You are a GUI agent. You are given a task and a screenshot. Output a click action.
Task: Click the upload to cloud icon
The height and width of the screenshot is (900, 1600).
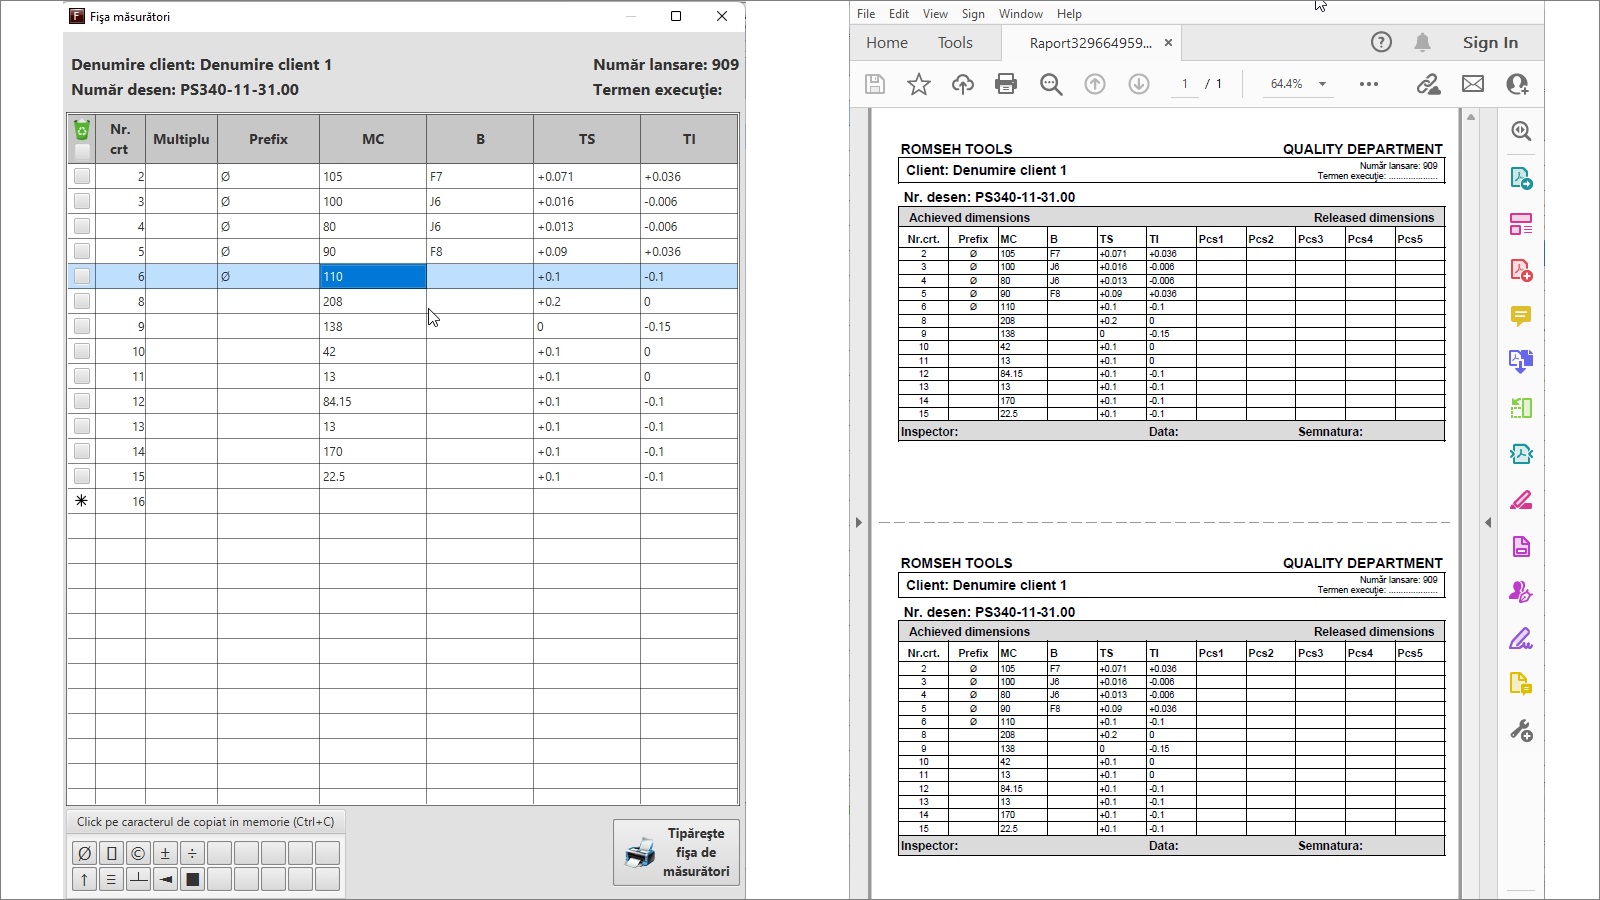[962, 84]
